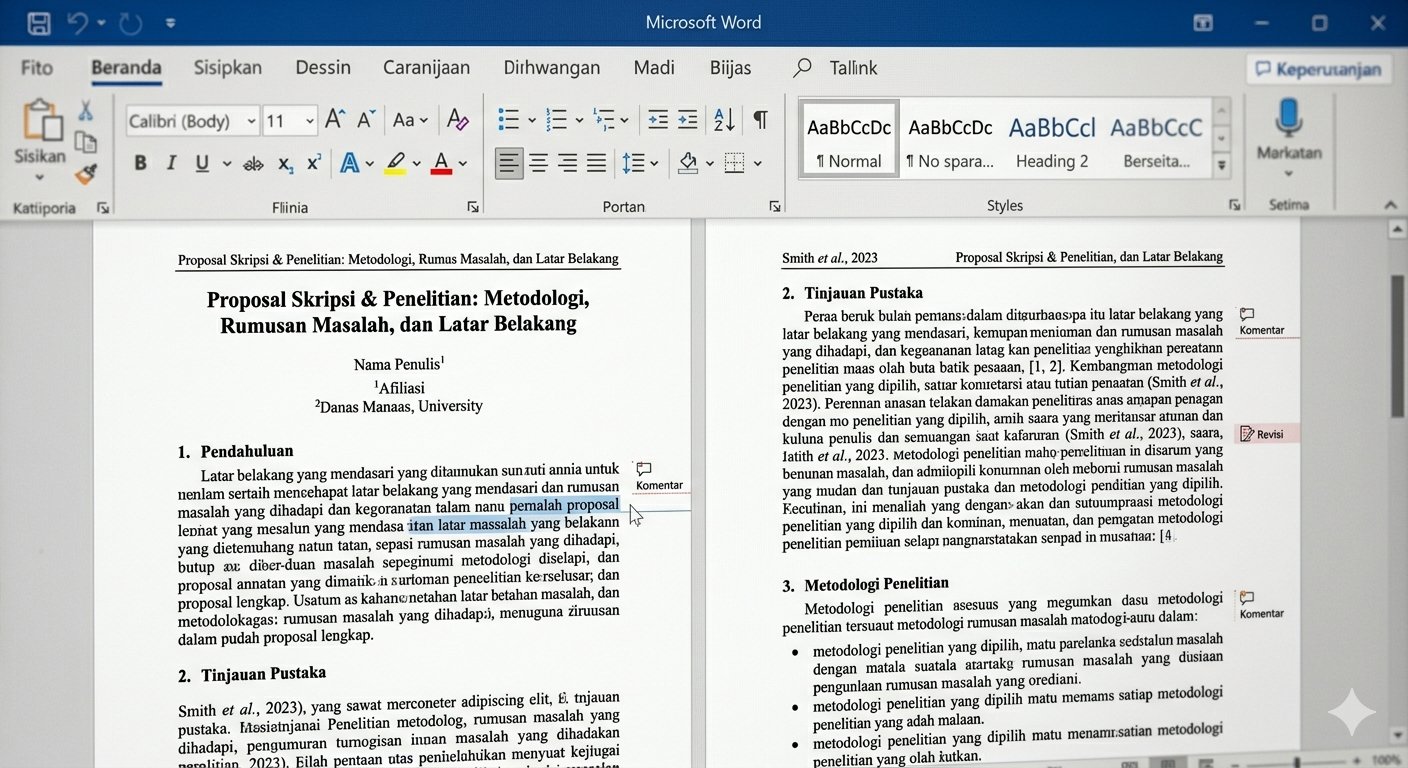Start dictation with the Markatan microphone
The height and width of the screenshot is (768, 1408).
pos(1289,118)
